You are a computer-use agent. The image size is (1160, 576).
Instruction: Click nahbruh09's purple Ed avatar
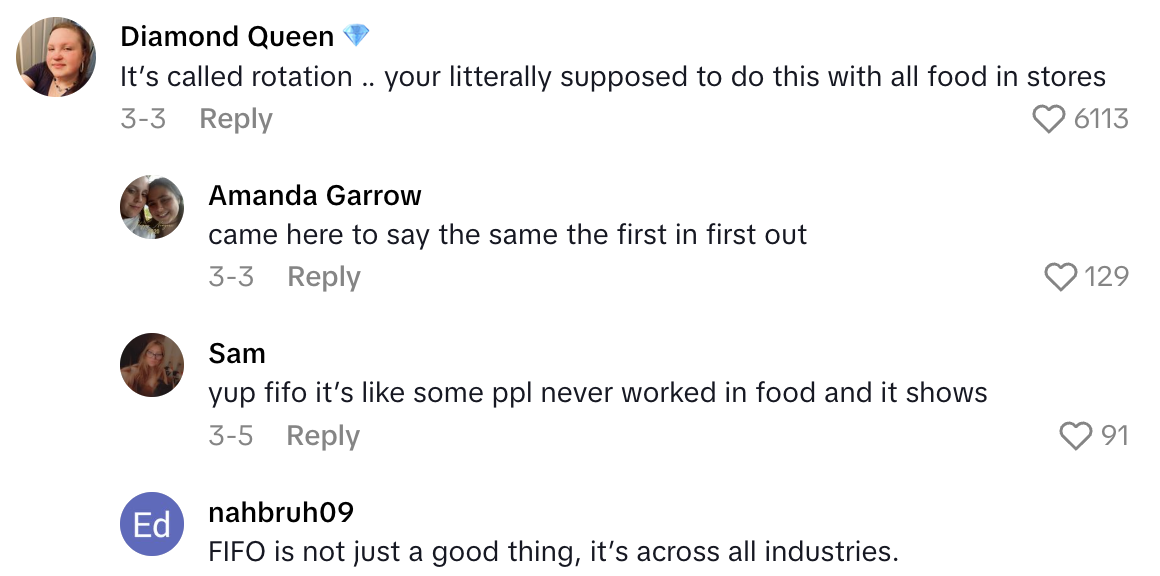click(152, 524)
